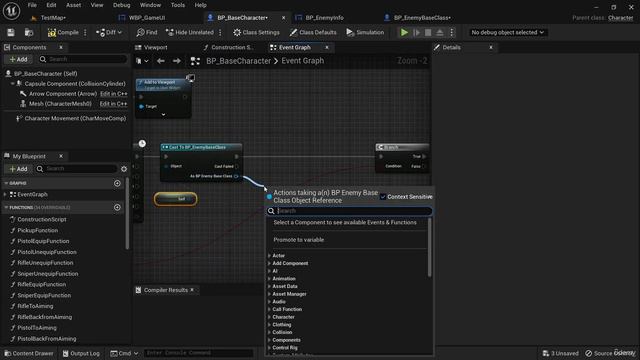Click the Find button
640x360 pixels.
(x=147, y=32)
